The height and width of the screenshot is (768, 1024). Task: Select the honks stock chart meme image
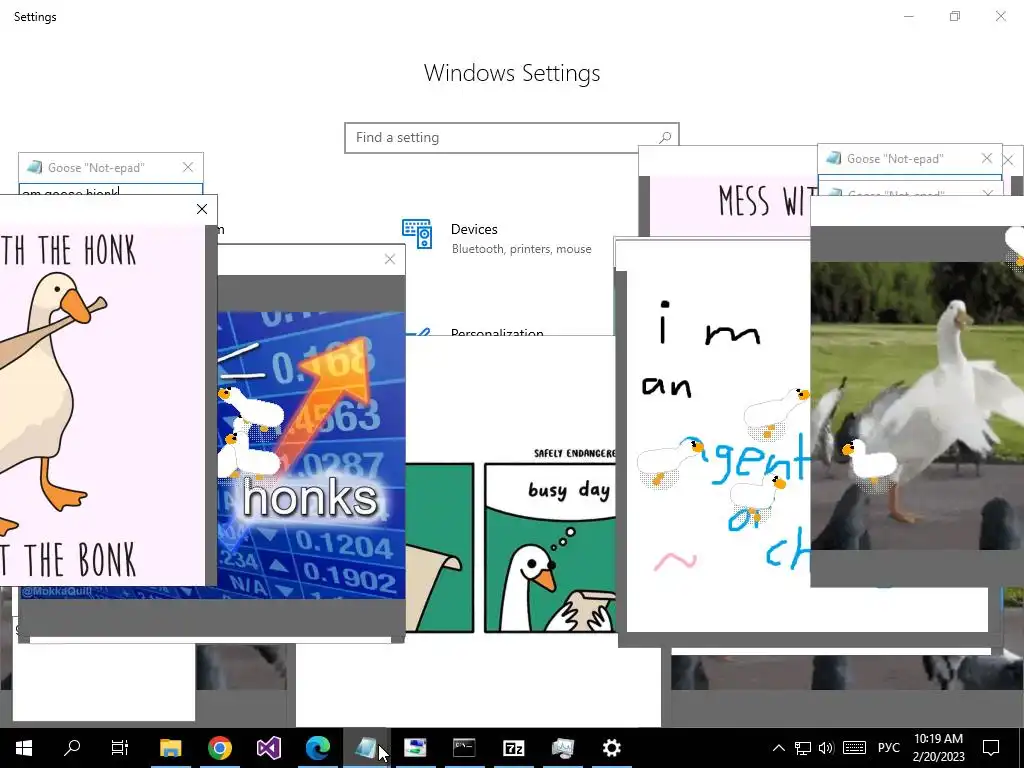[311, 455]
